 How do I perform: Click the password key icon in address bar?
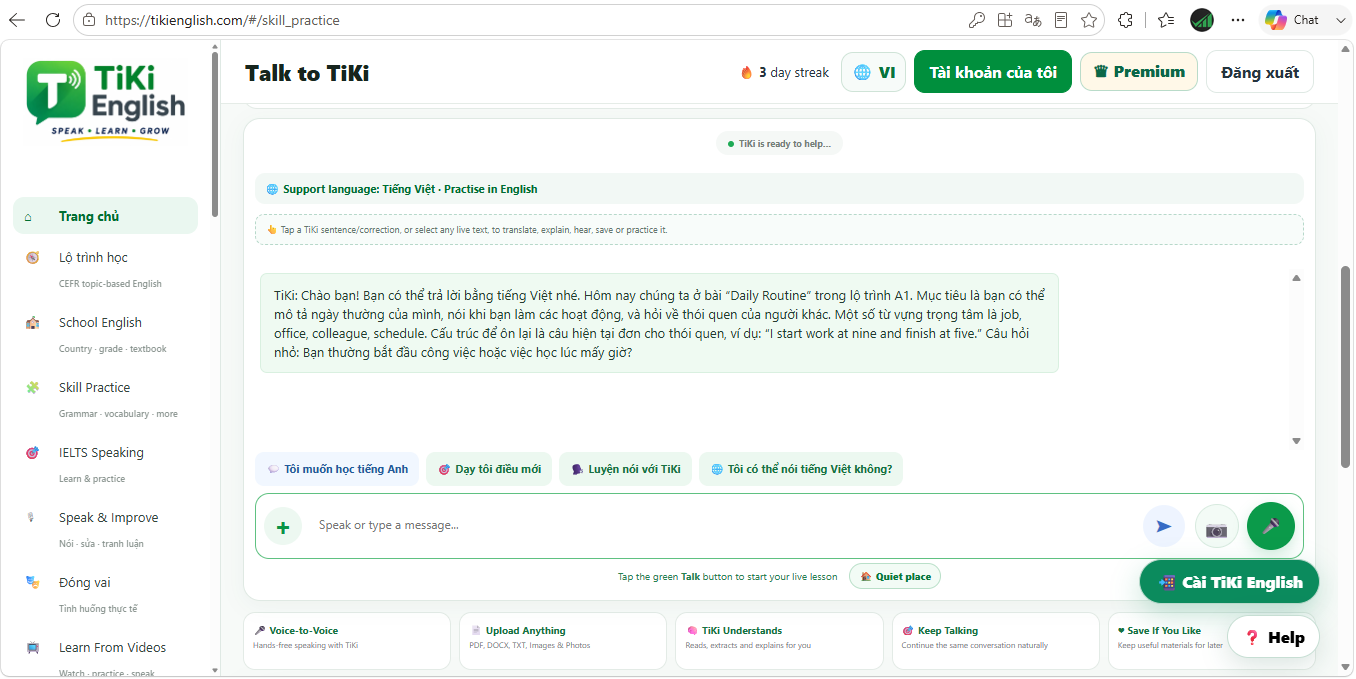pos(977,20)
